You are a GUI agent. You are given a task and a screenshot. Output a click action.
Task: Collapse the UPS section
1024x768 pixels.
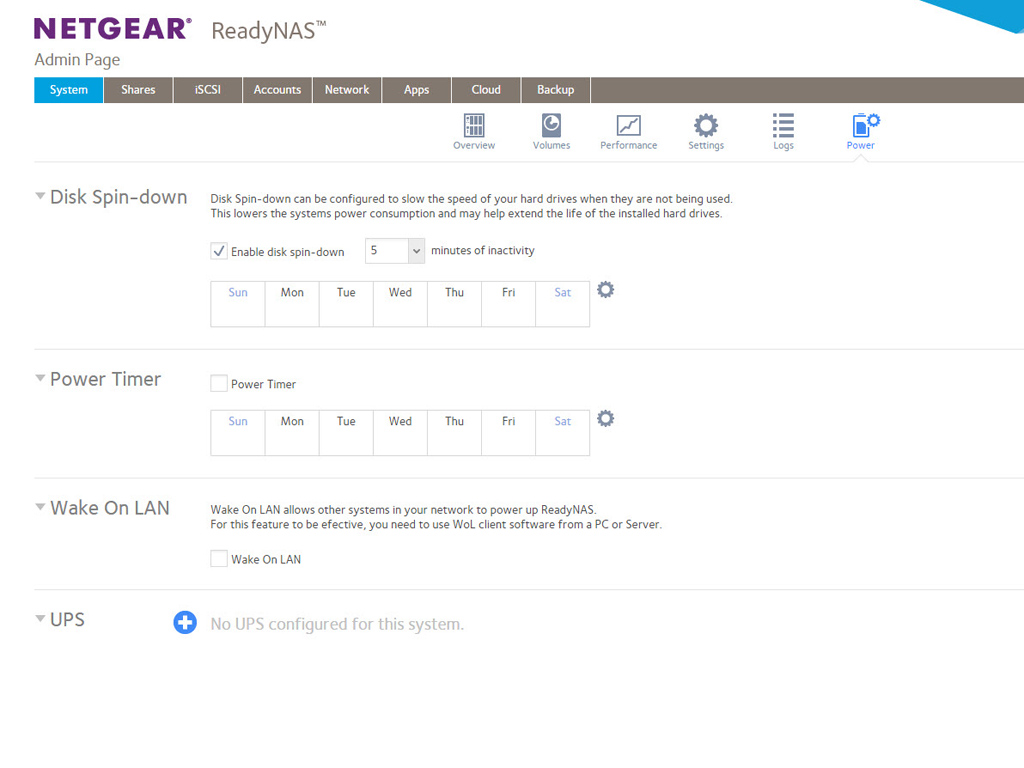coord(40,618)
